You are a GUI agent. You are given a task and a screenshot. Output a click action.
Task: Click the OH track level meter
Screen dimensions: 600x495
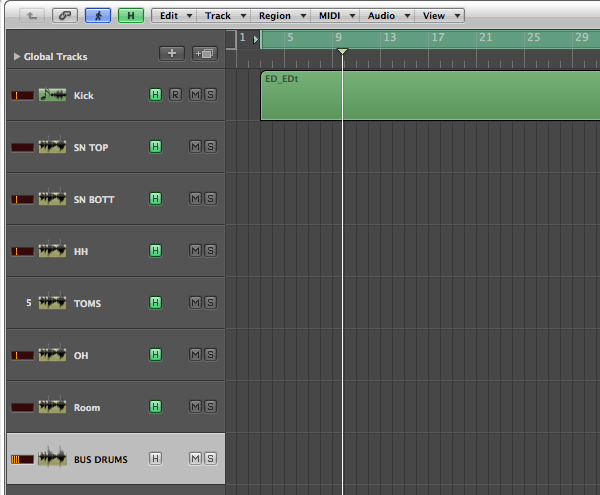point(22,355)
